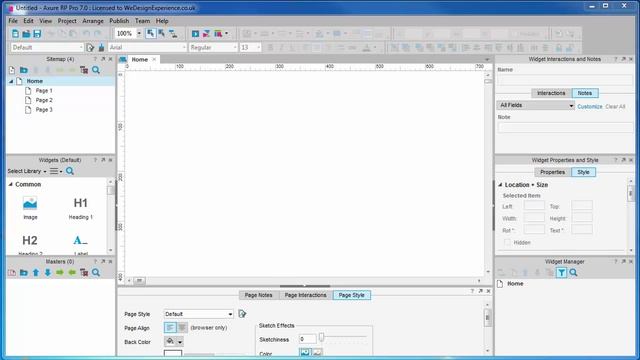This screenshot has height=360, width=640.
Task: Set Page Align to center
Action: click(x=182, y=328)
